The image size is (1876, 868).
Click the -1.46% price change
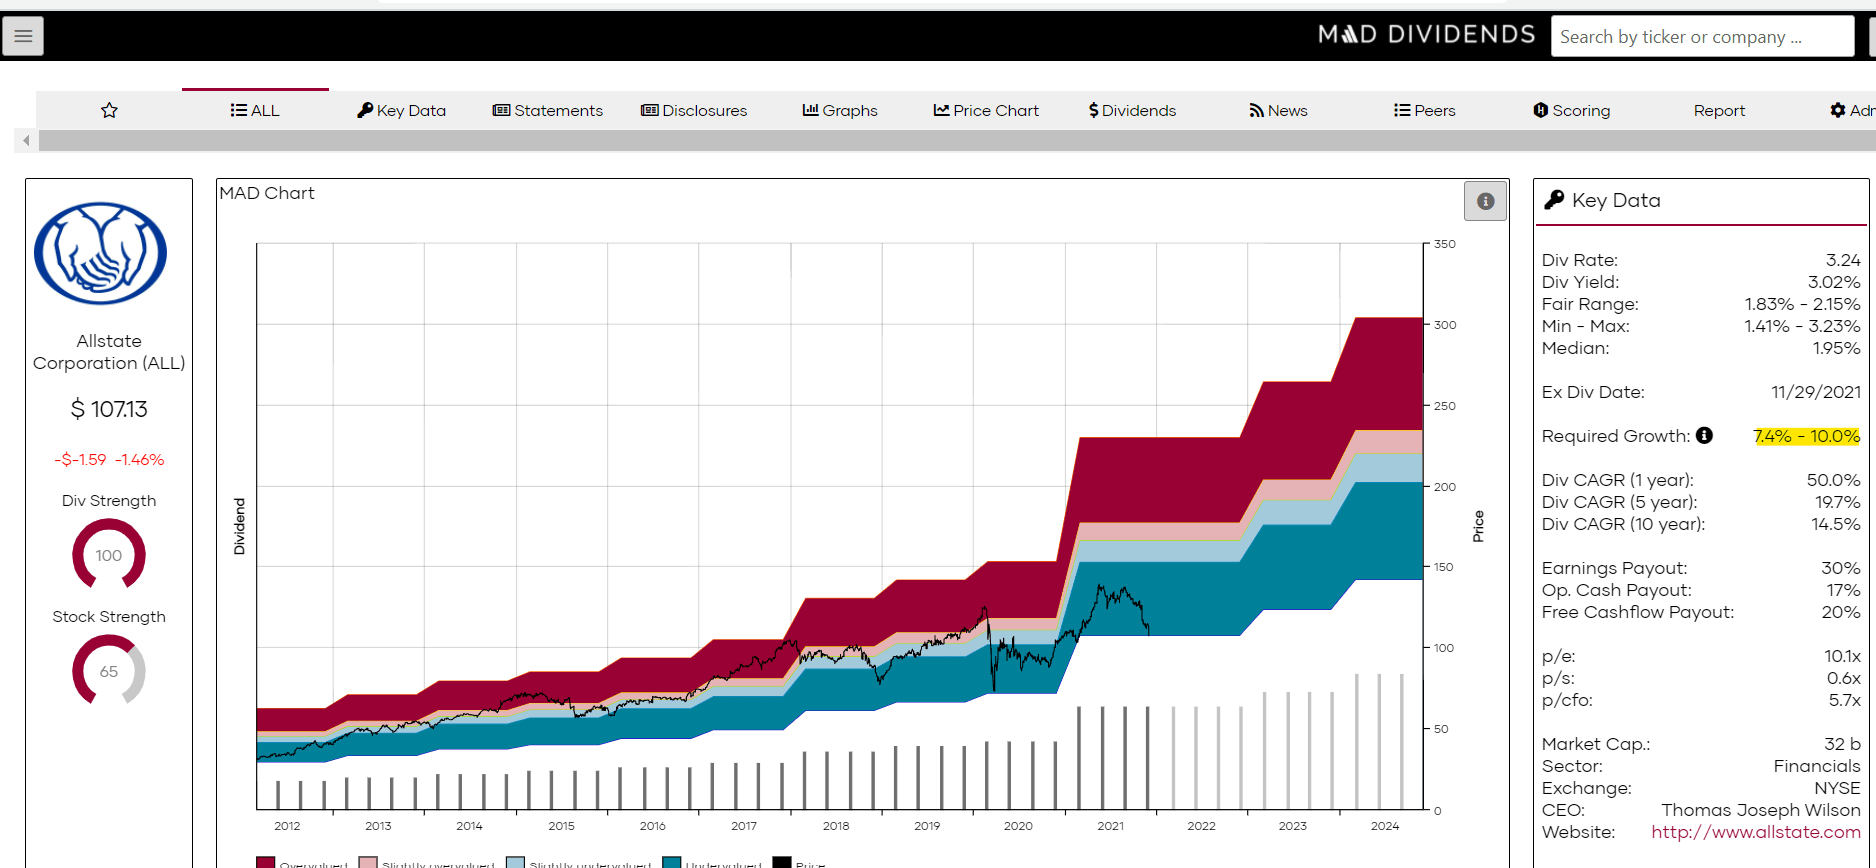(x=139, y=460)
